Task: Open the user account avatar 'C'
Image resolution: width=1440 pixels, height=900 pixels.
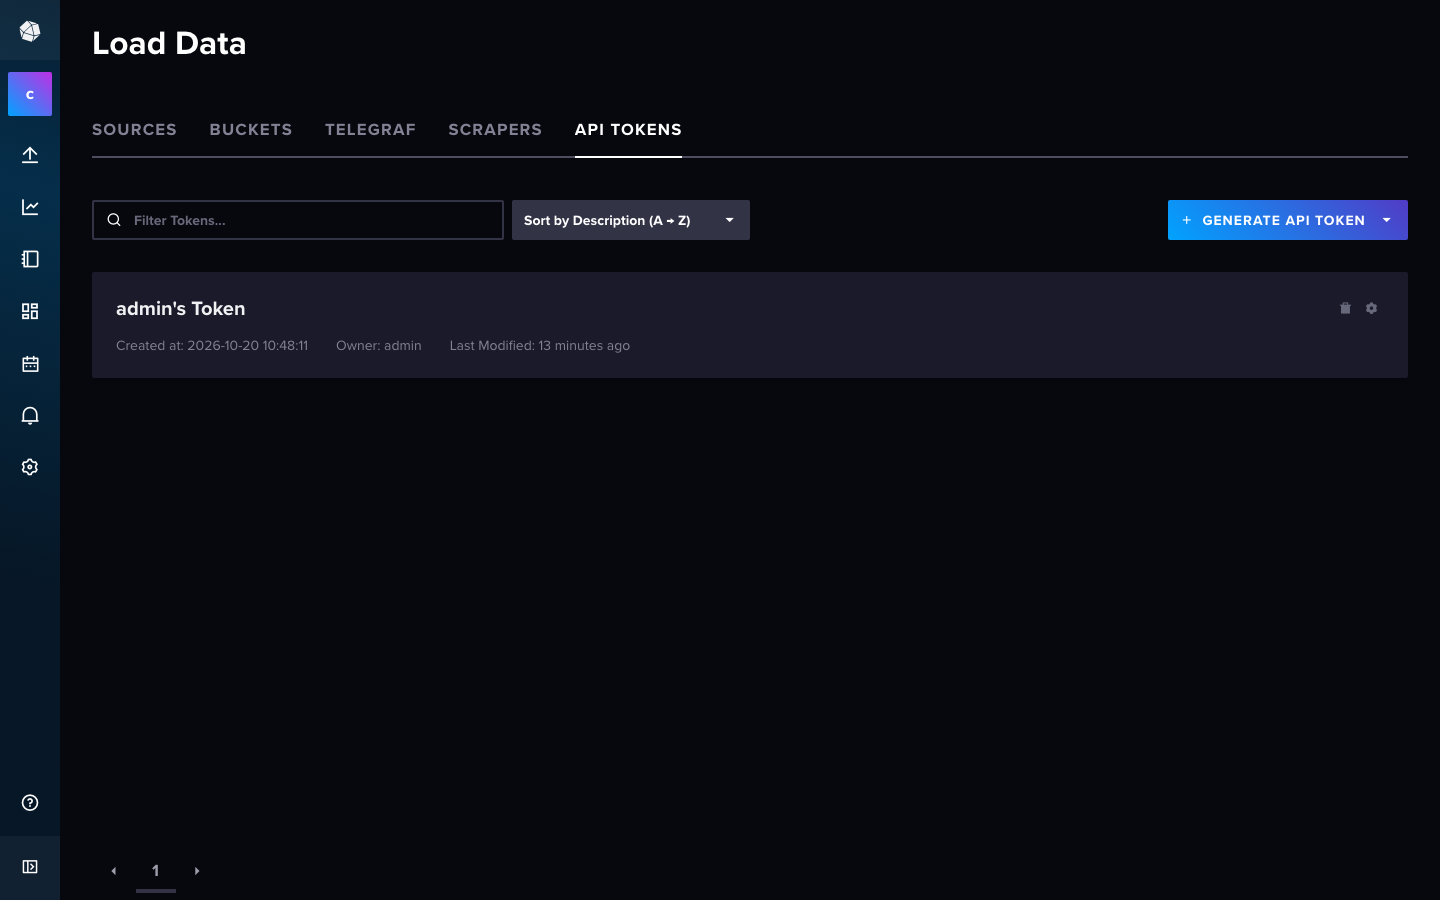Action: click(x=30, y=94)
